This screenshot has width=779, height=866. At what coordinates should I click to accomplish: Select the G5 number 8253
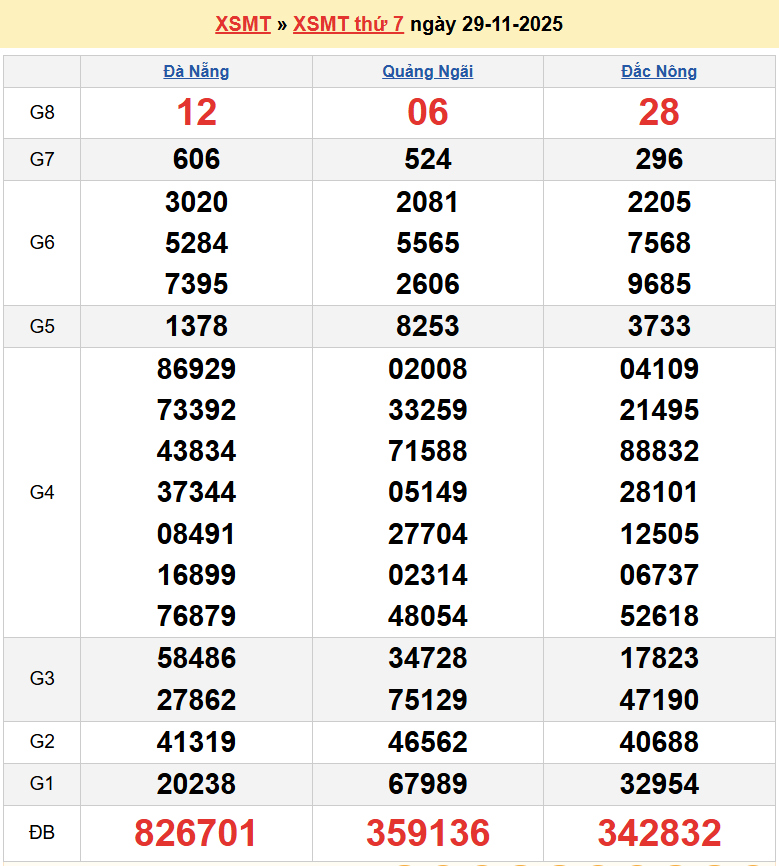pyautogui.click(x=428, y=326)
